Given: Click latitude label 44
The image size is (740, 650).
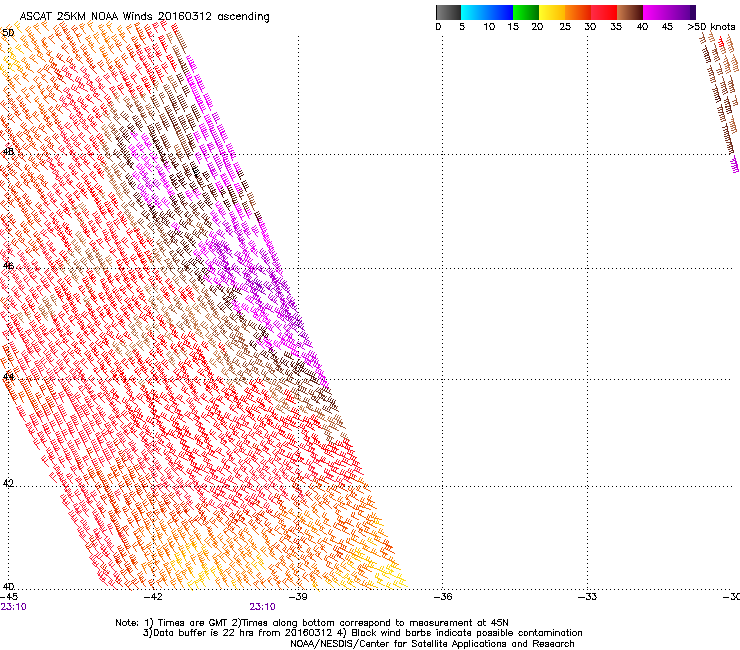Looking at the screenshot, I should (x=8, y=377).
